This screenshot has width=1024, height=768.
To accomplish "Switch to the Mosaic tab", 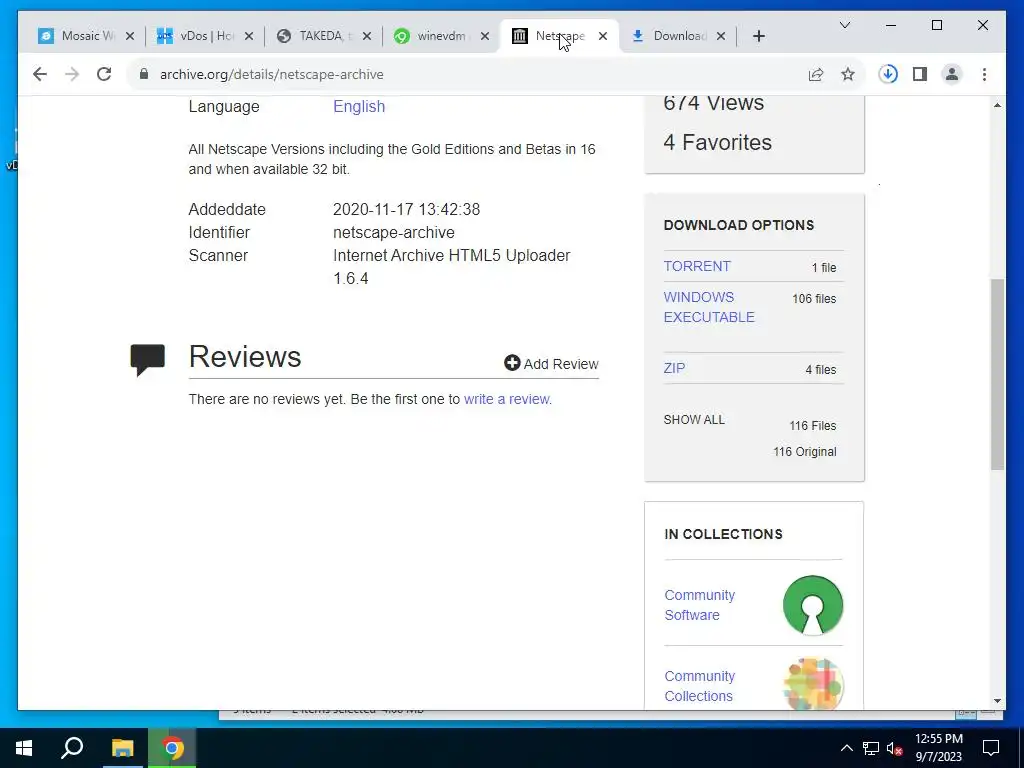I will coord(78,36).
